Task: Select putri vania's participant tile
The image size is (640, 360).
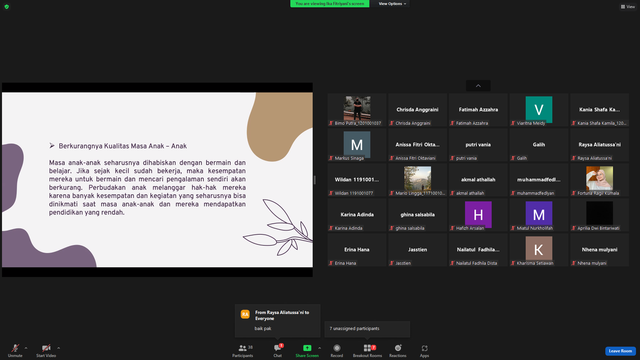Action: pos(478,145)
